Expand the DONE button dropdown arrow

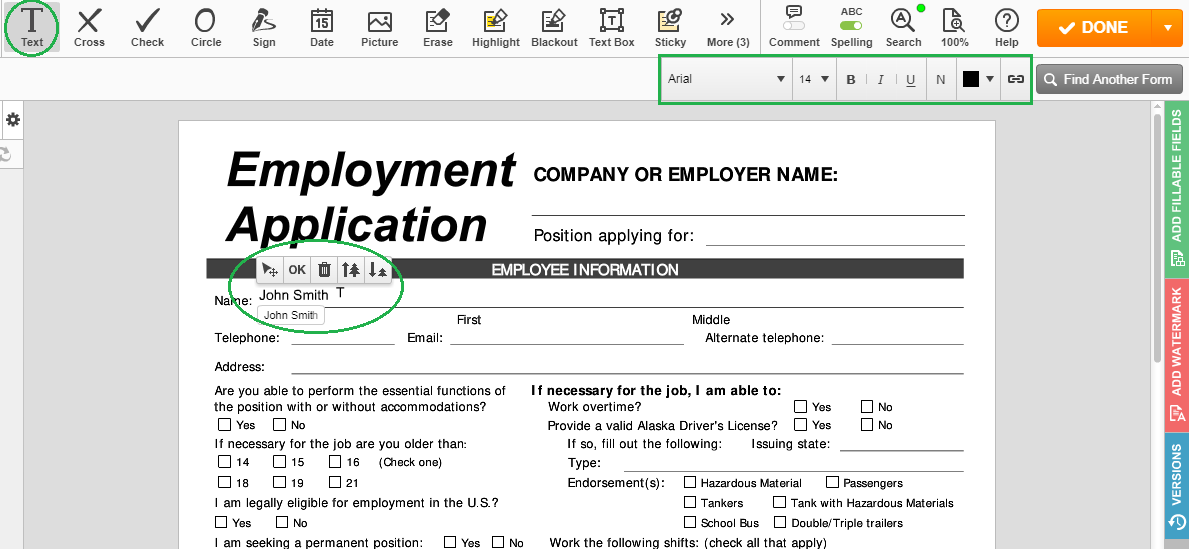[x=1167, y=27]
